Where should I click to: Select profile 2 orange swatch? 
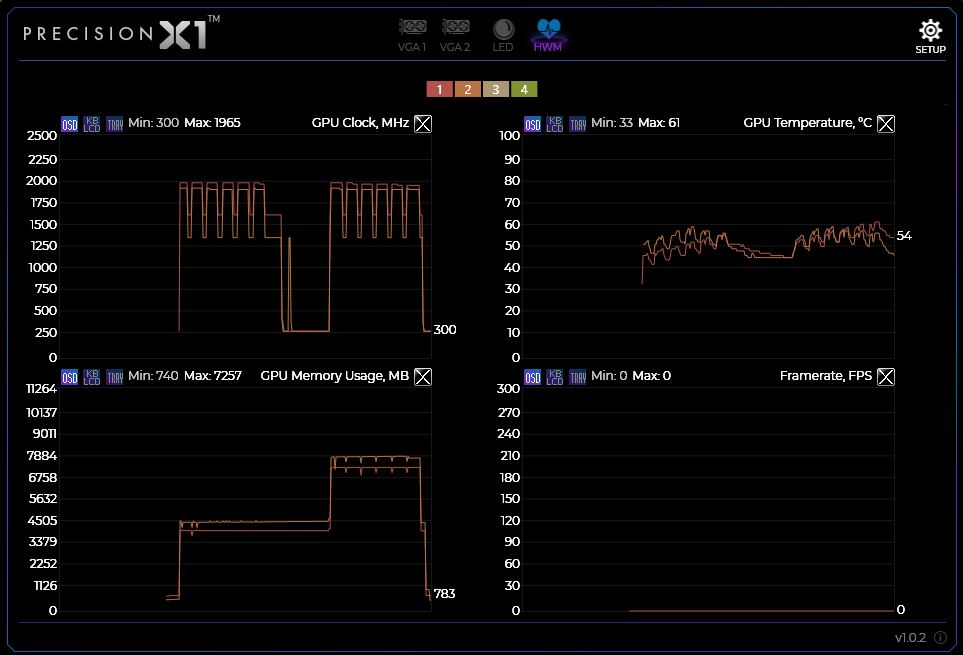click(x=467, y=90)
